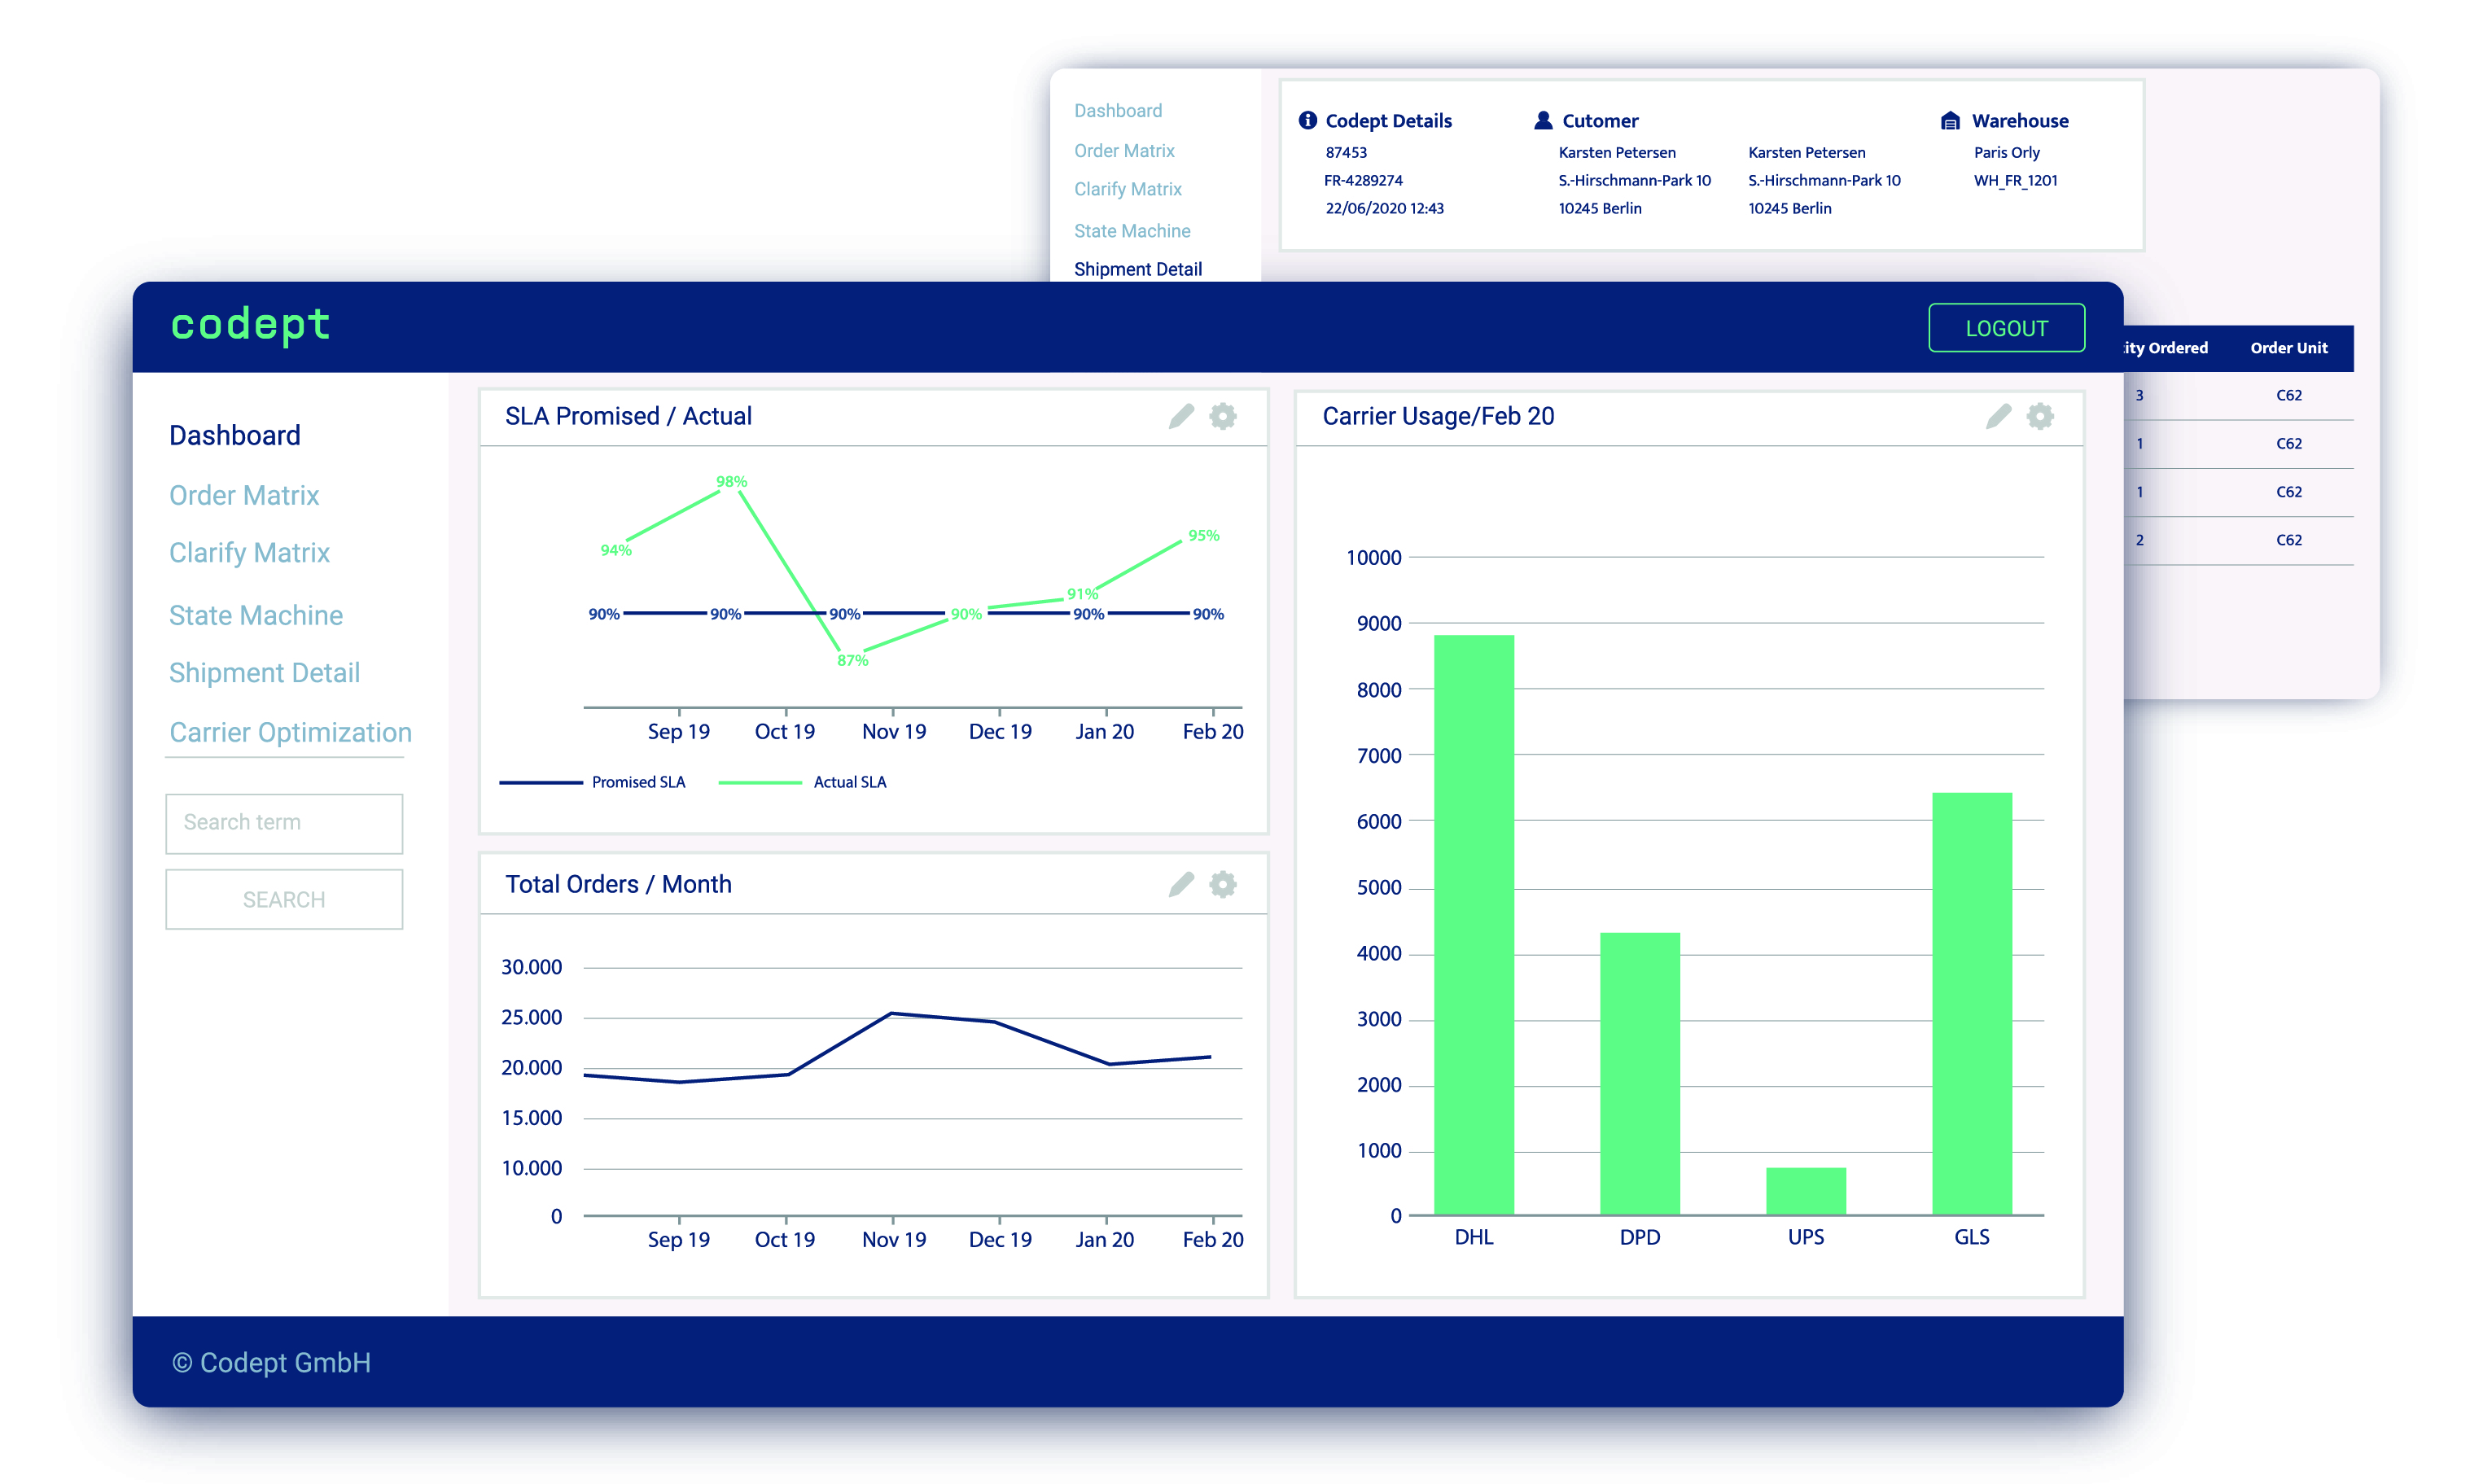Viewport: 2470px width, 1484px height.
Task: Select the GLS bar in Carrier Usage
Action: click(1972, 1004)
